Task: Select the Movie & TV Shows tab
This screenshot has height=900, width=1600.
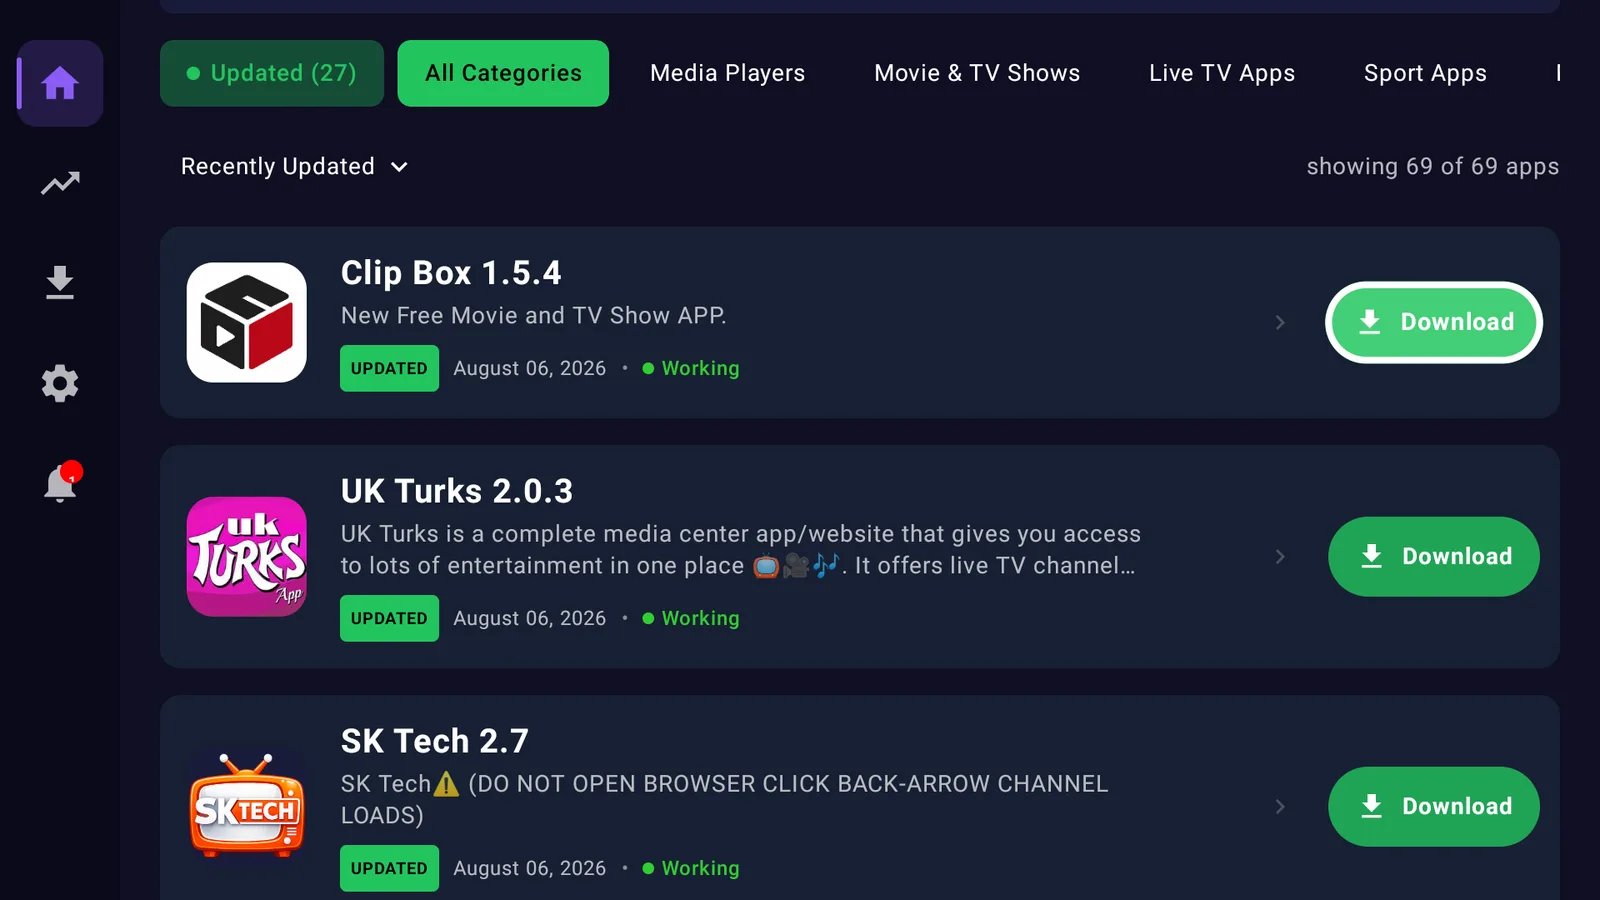Action: coord(977,73)
